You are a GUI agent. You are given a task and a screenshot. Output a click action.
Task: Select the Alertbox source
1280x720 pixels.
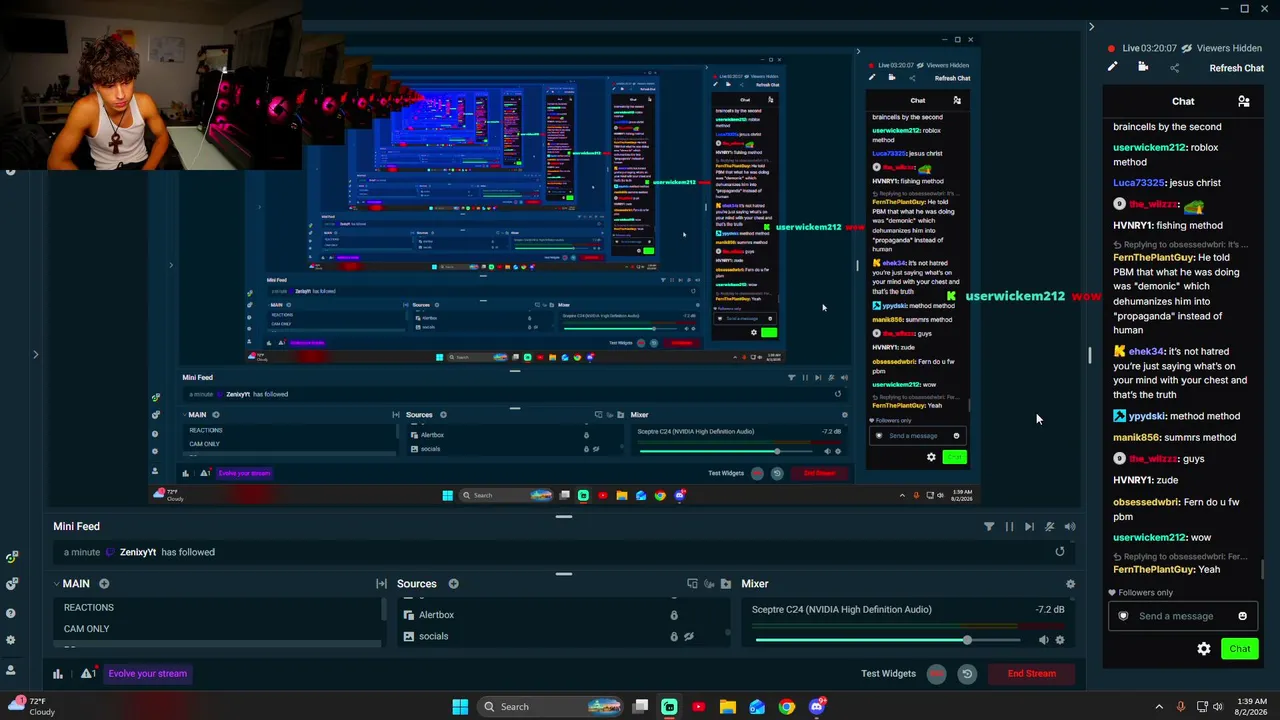pyautogui.click(x=436, y=615)
